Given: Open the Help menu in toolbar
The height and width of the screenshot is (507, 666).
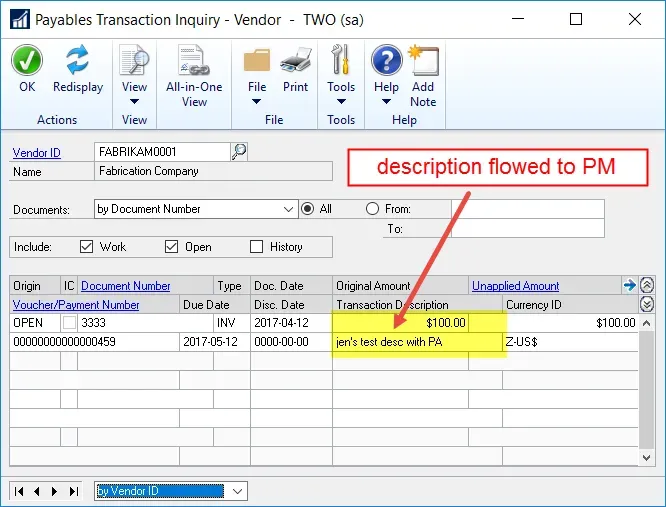Looking at the screenshot, I should coord(386,72).
